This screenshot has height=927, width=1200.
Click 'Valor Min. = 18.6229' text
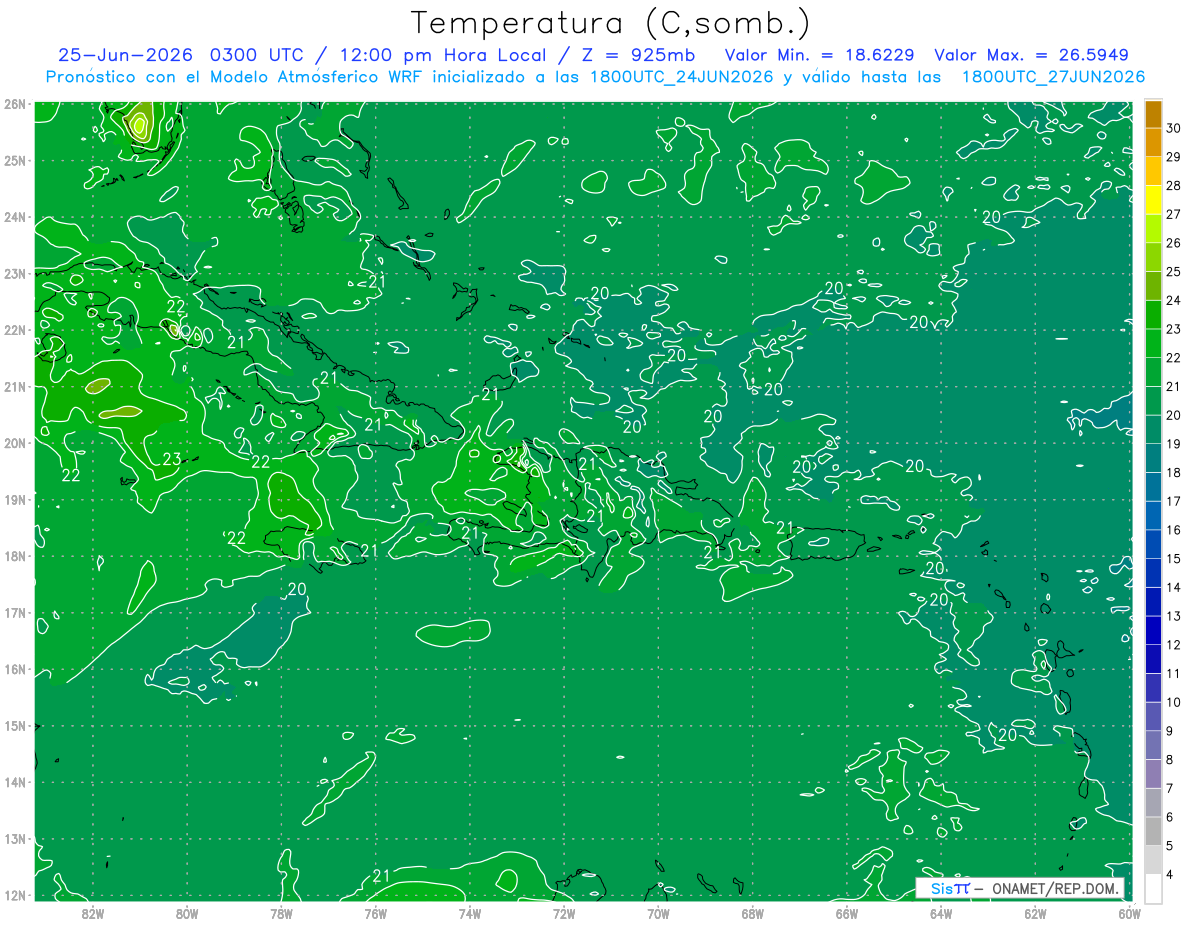pos(820,55)
